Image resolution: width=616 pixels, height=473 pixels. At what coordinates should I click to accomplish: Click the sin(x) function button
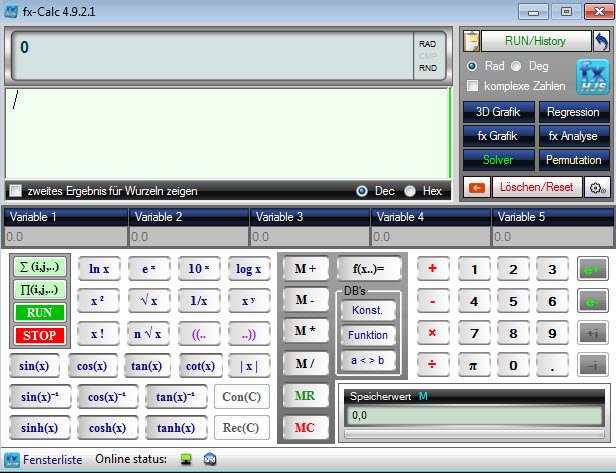tap(34, 366)
